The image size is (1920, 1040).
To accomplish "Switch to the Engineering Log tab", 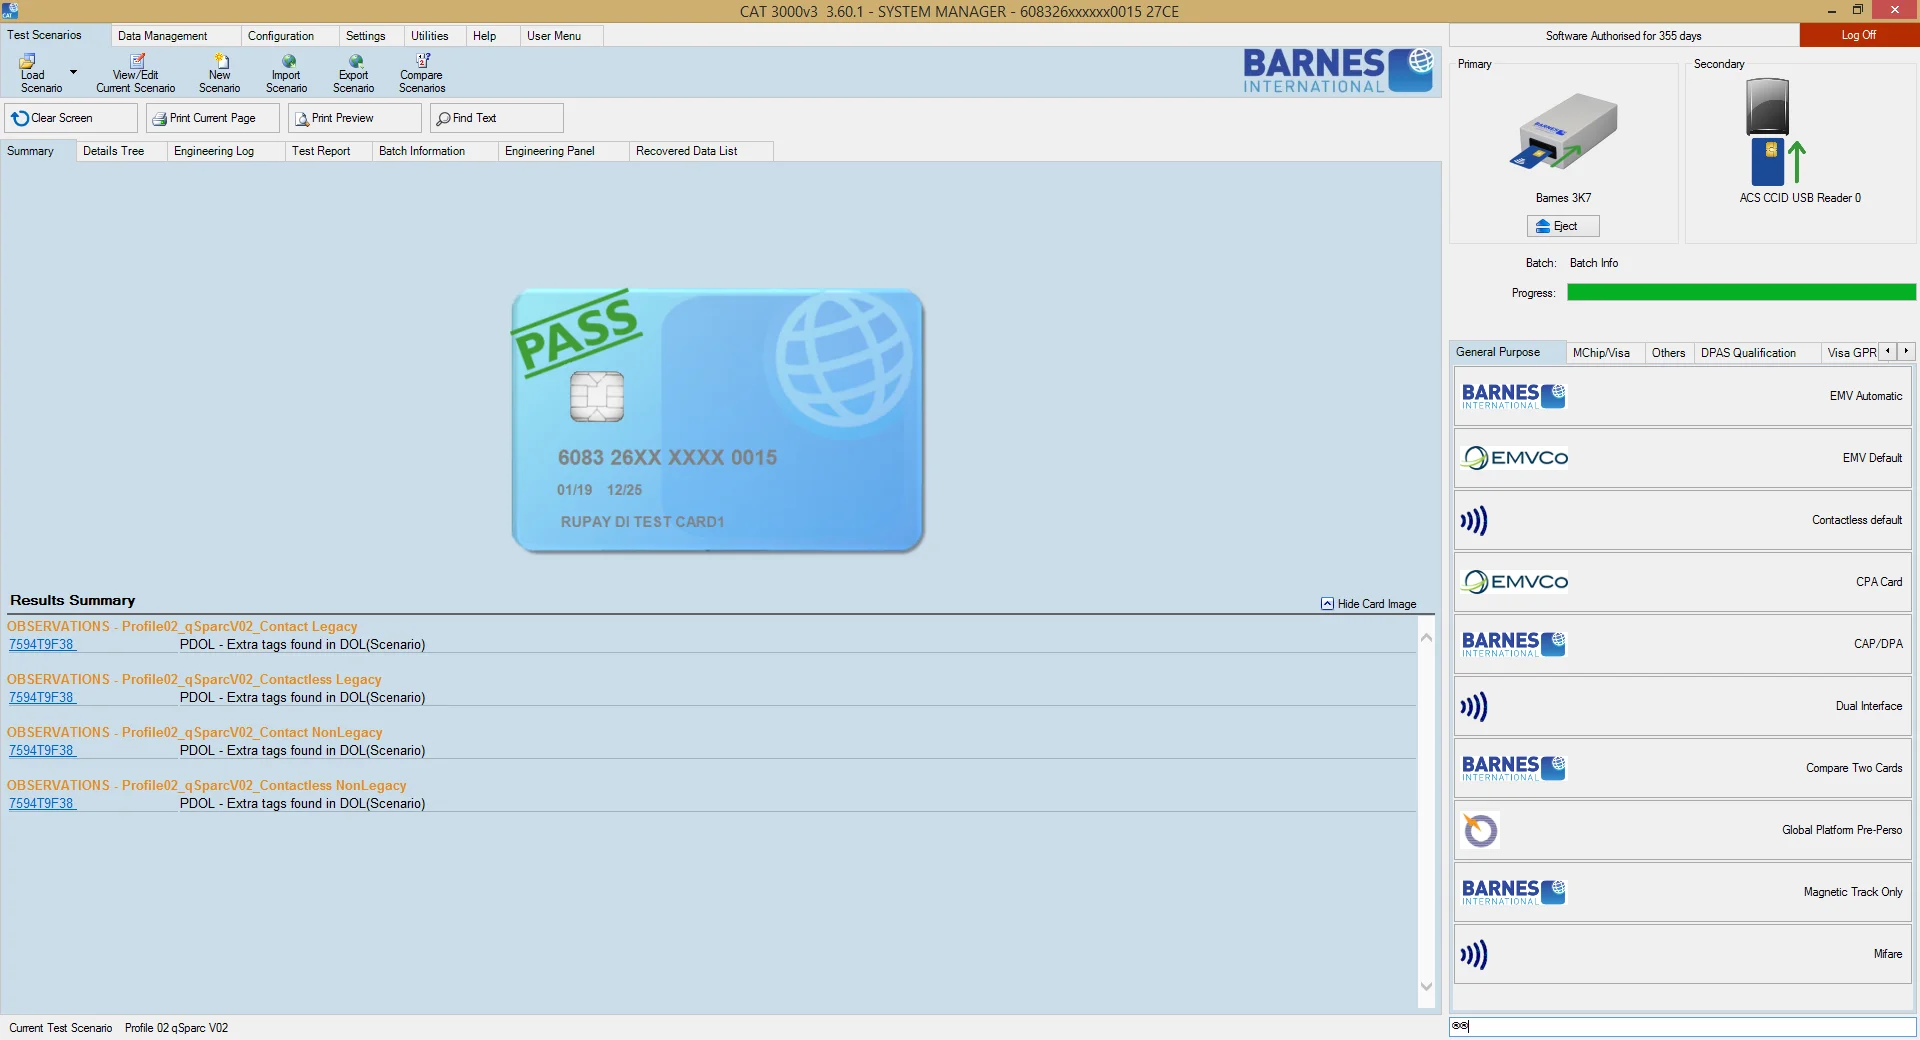I will [213, 151].
